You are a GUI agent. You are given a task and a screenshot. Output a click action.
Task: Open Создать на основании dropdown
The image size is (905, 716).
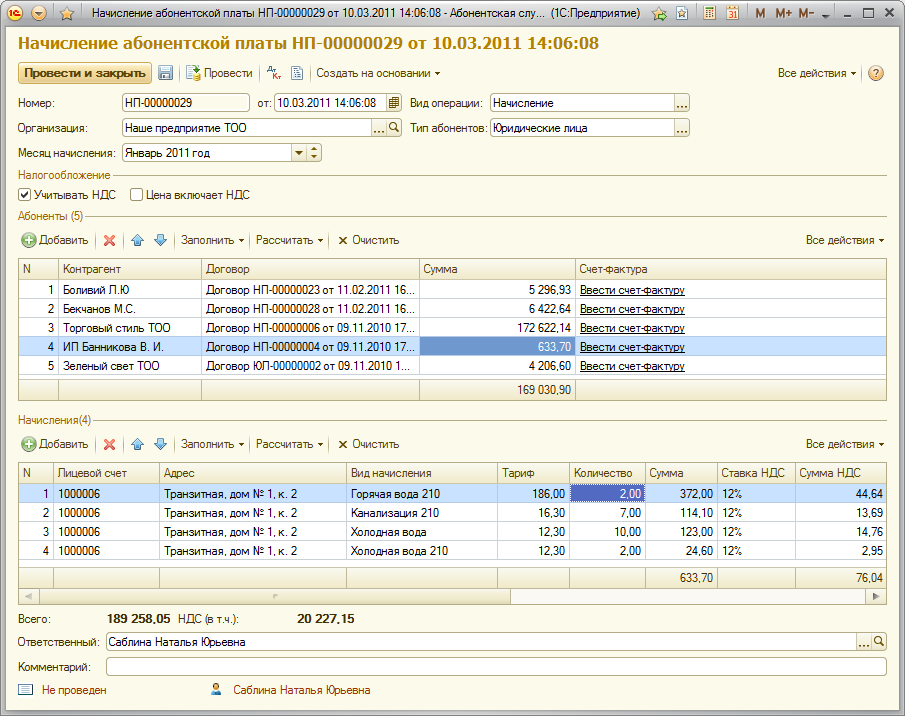[x=378, y=73]
